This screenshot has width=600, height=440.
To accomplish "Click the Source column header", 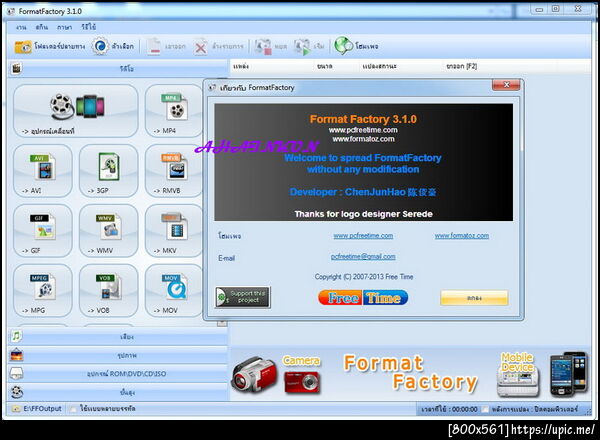I will 272,66.
